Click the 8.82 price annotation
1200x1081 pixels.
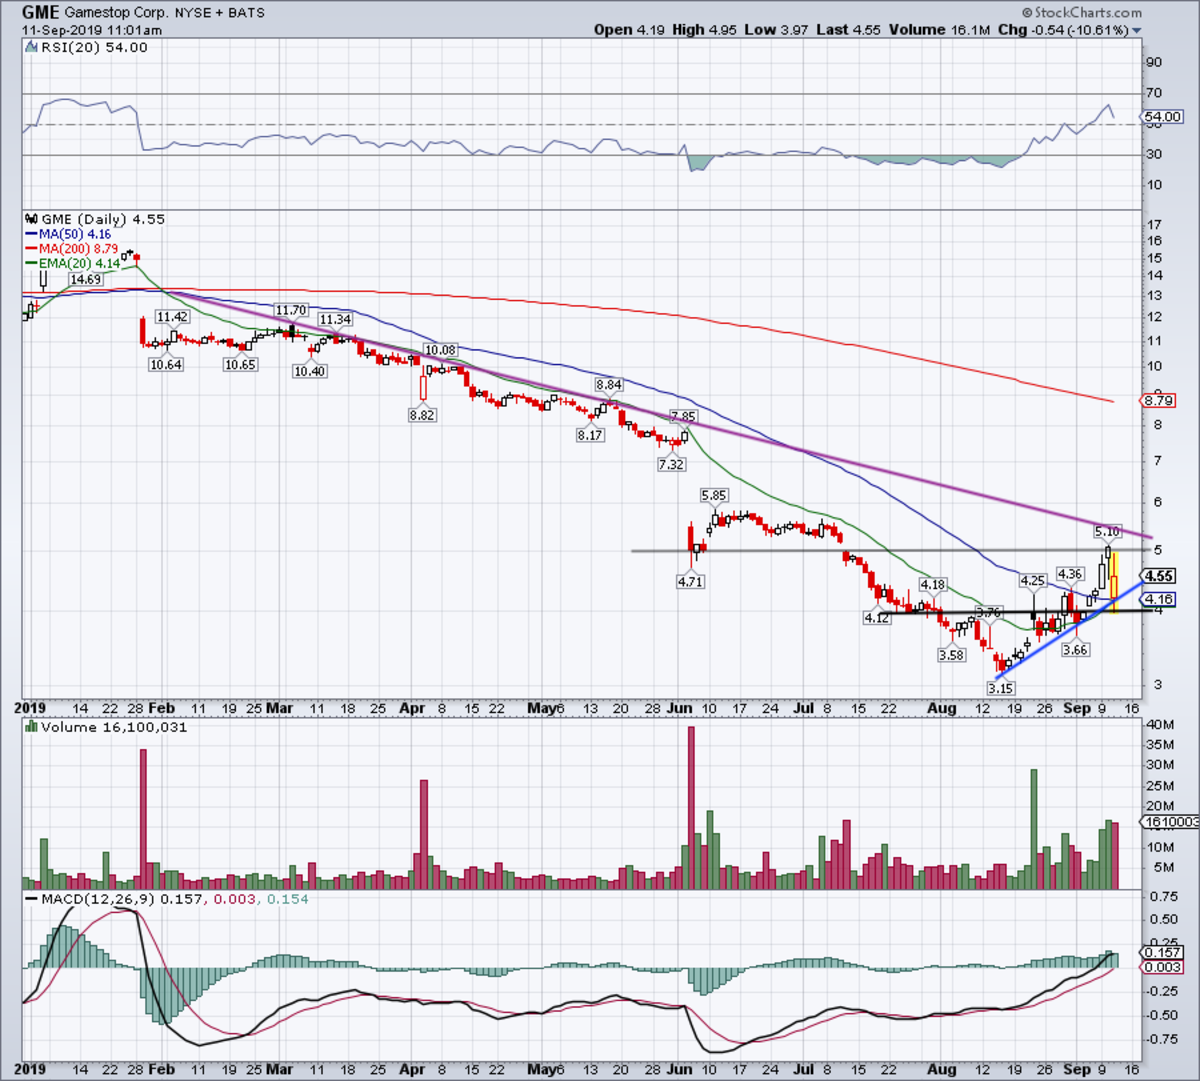click(x=422, y=414)
